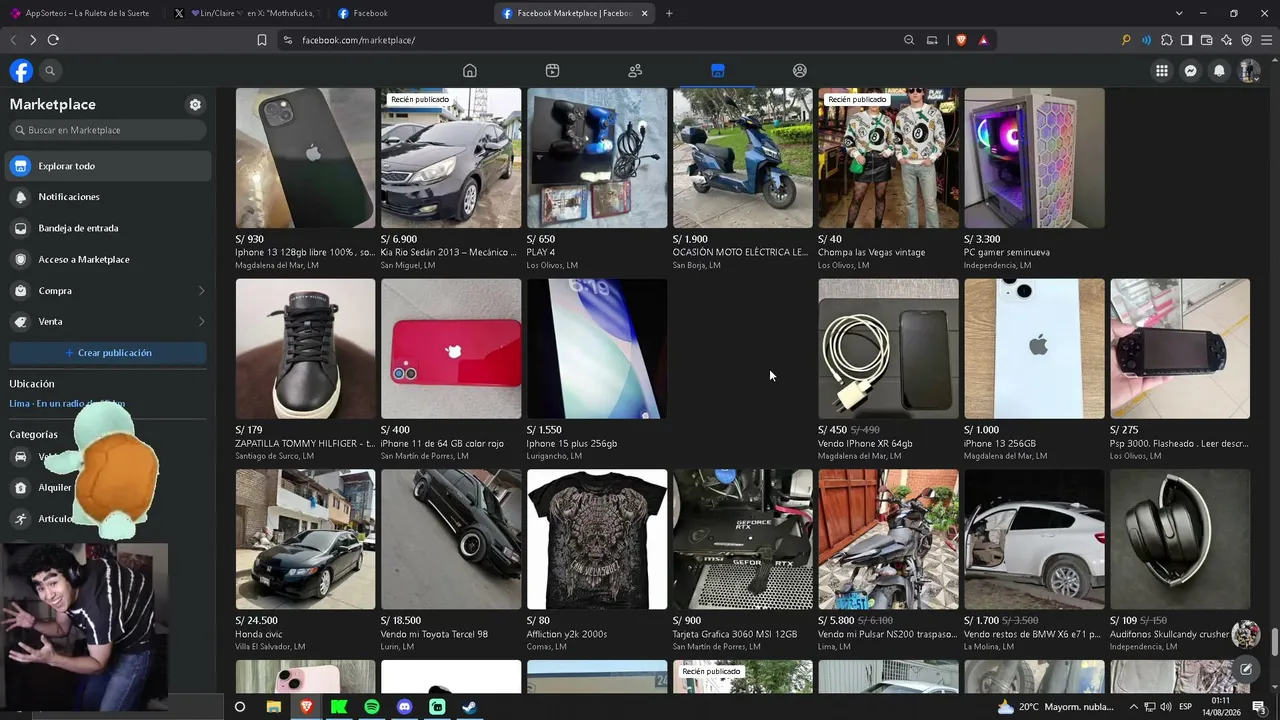
Task: Open the iPhone 13 128gb listing photo
Action: pos(305,158)
